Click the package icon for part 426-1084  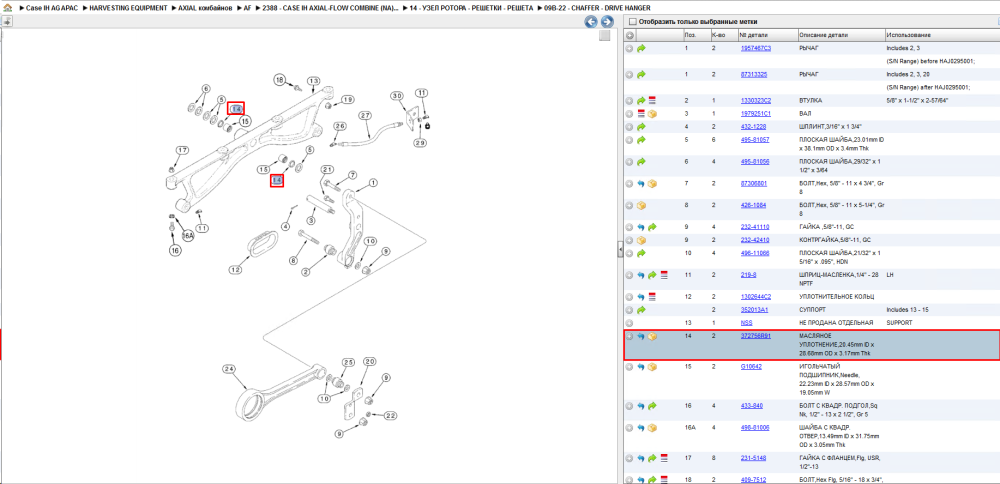(641, 205)
